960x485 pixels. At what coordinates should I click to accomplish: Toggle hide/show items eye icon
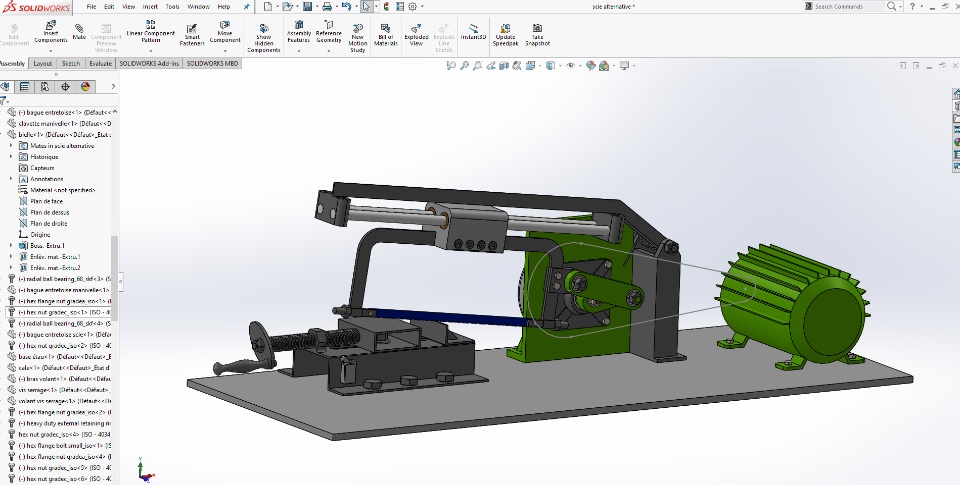point(570,65)
